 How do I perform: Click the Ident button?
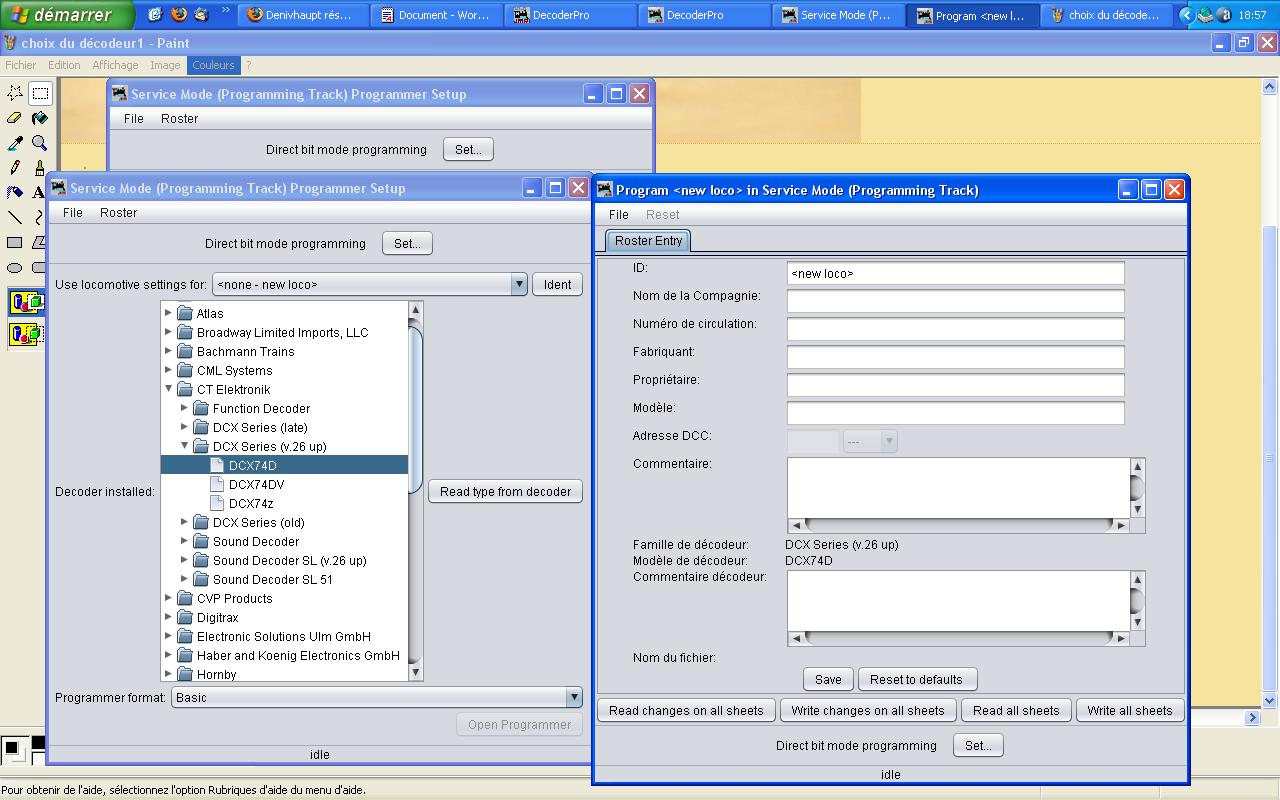click(557, 284)
